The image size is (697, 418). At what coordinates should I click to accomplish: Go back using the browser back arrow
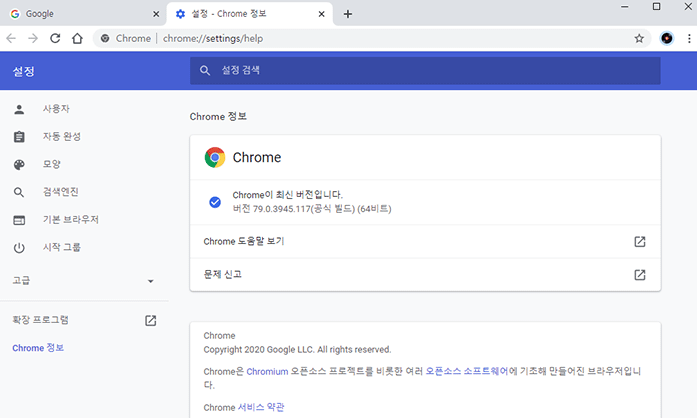[11, 39]
